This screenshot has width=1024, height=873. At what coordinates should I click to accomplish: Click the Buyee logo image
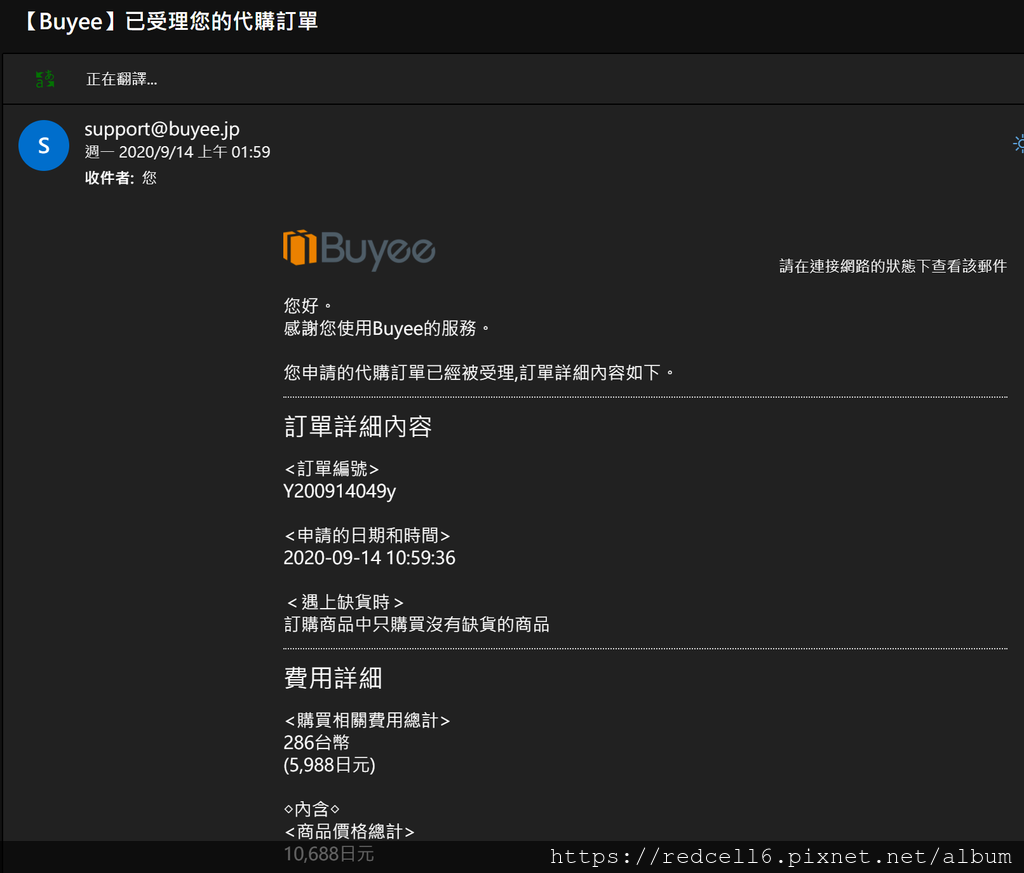tap(359, 249)
